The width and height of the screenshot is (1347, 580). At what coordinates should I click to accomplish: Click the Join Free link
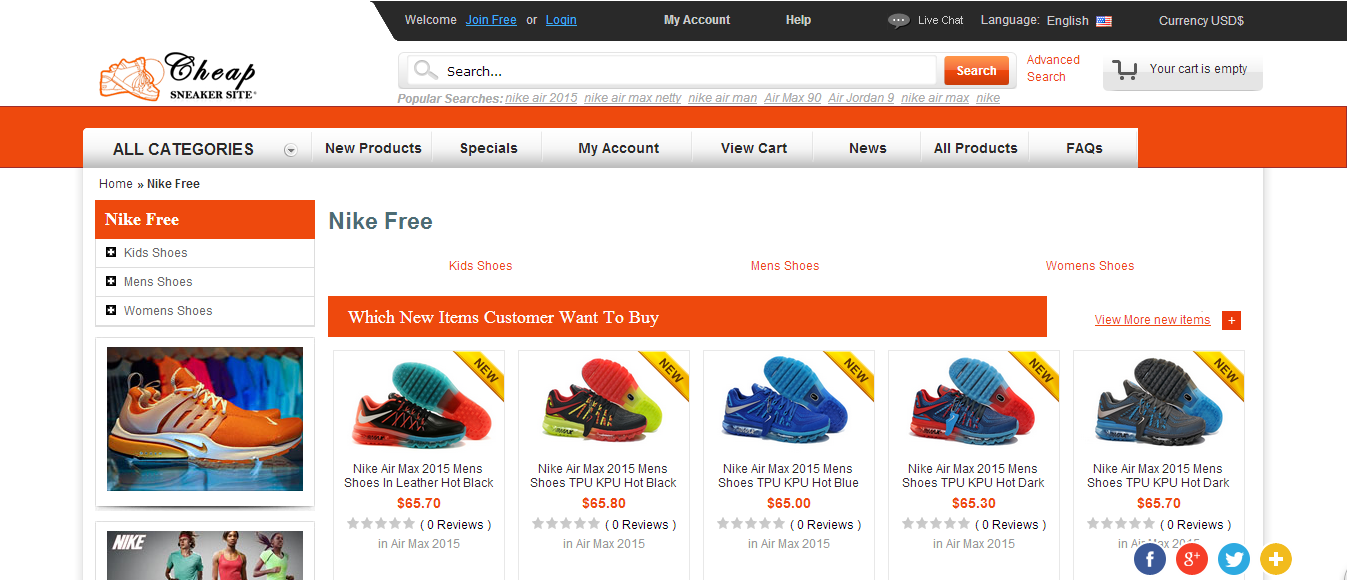click(x=491, y=20)
